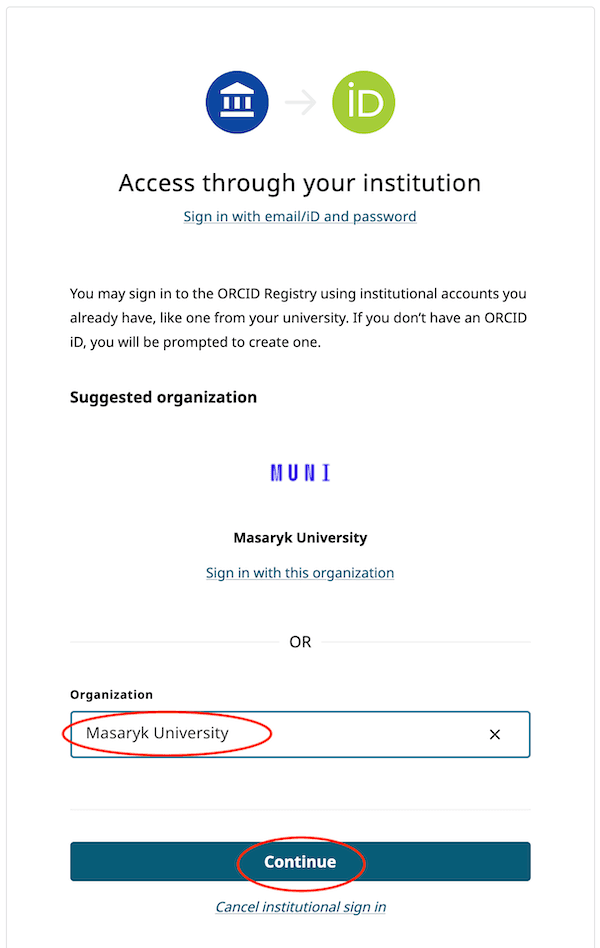Image resolution: width=600 pixels, height=948 pixels.
Task: Click the Suggested organization heading
Action: (x=163, y=397)
